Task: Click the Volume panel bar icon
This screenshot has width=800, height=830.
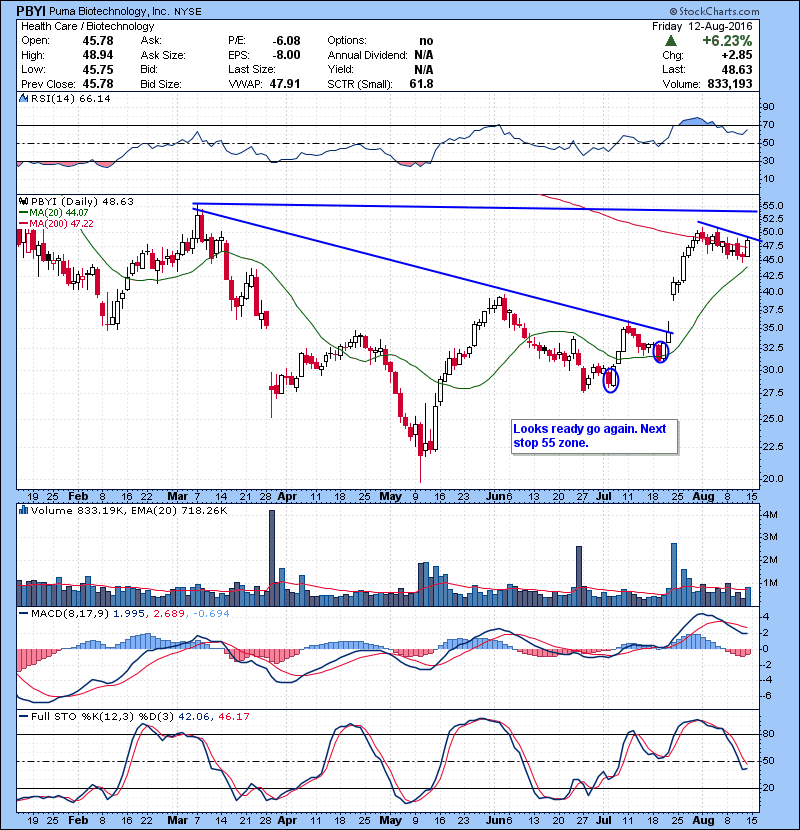Action: [23, 511]
